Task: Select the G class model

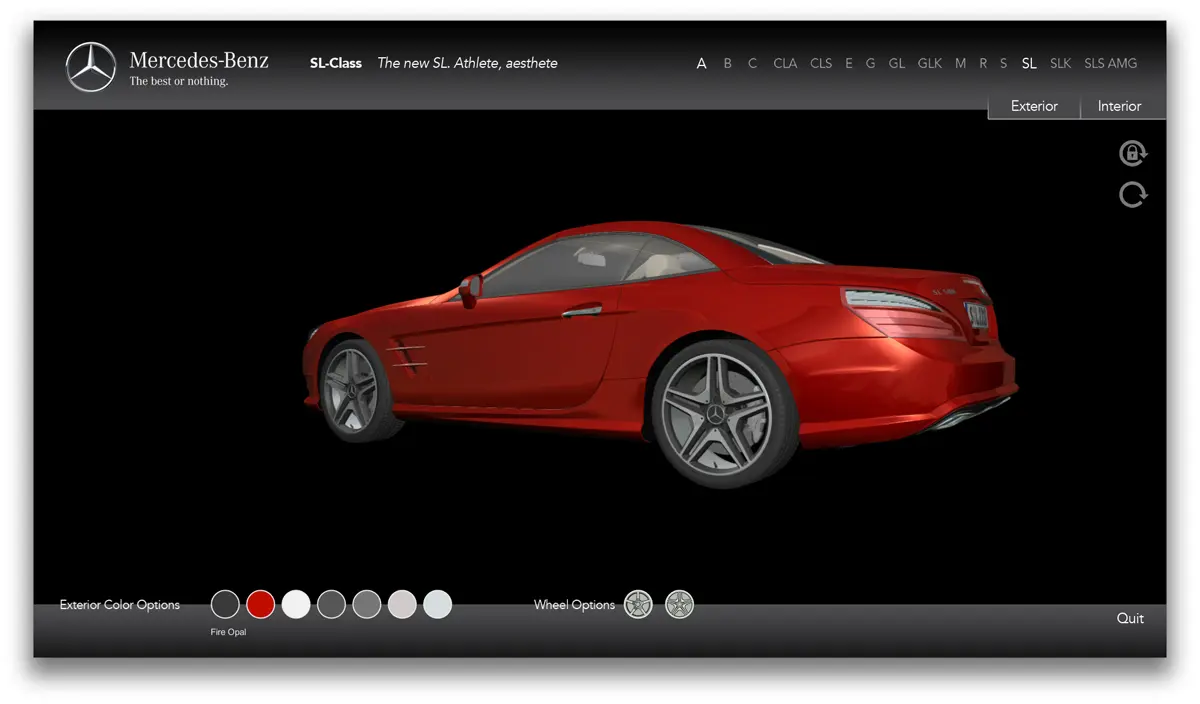Action: 870,63
